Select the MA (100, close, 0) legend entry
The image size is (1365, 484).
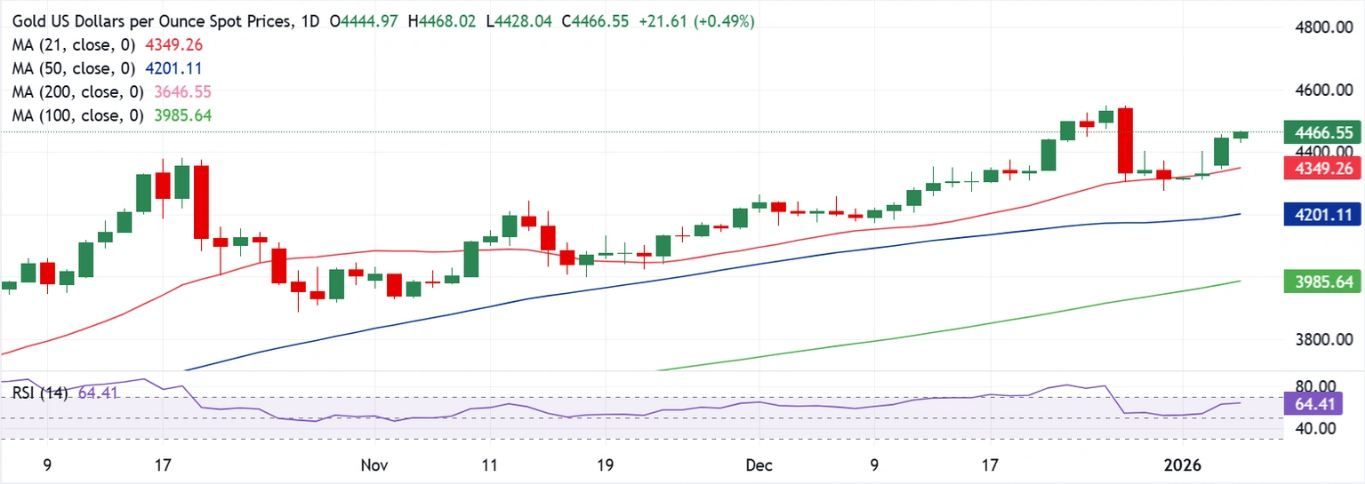[x=82, y=116]
